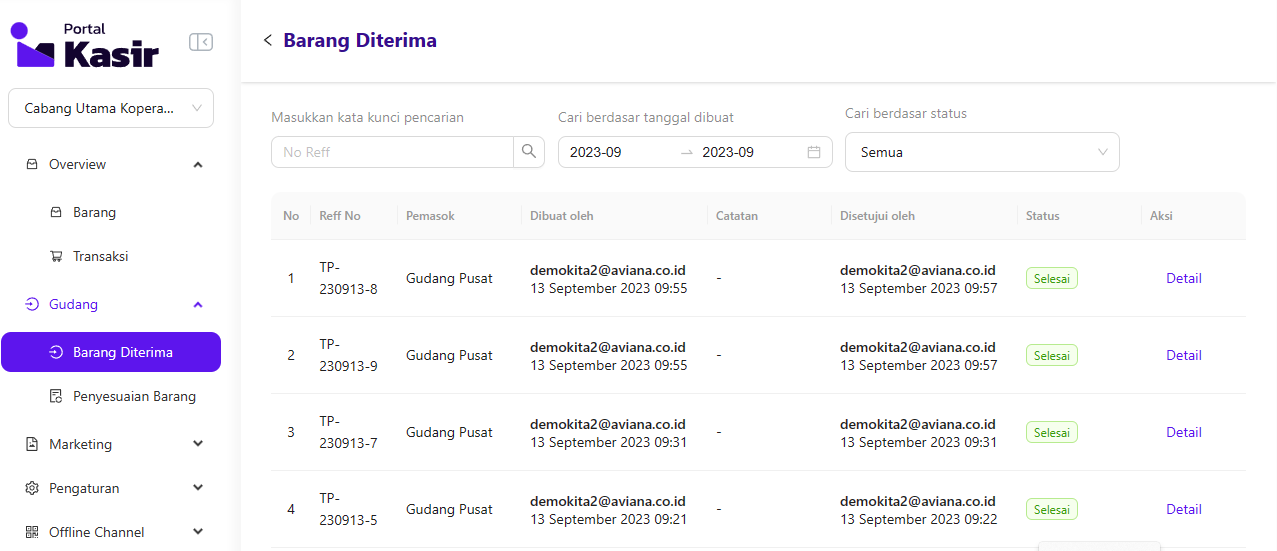Click the Portal Kasir logo

coord(85,45)
